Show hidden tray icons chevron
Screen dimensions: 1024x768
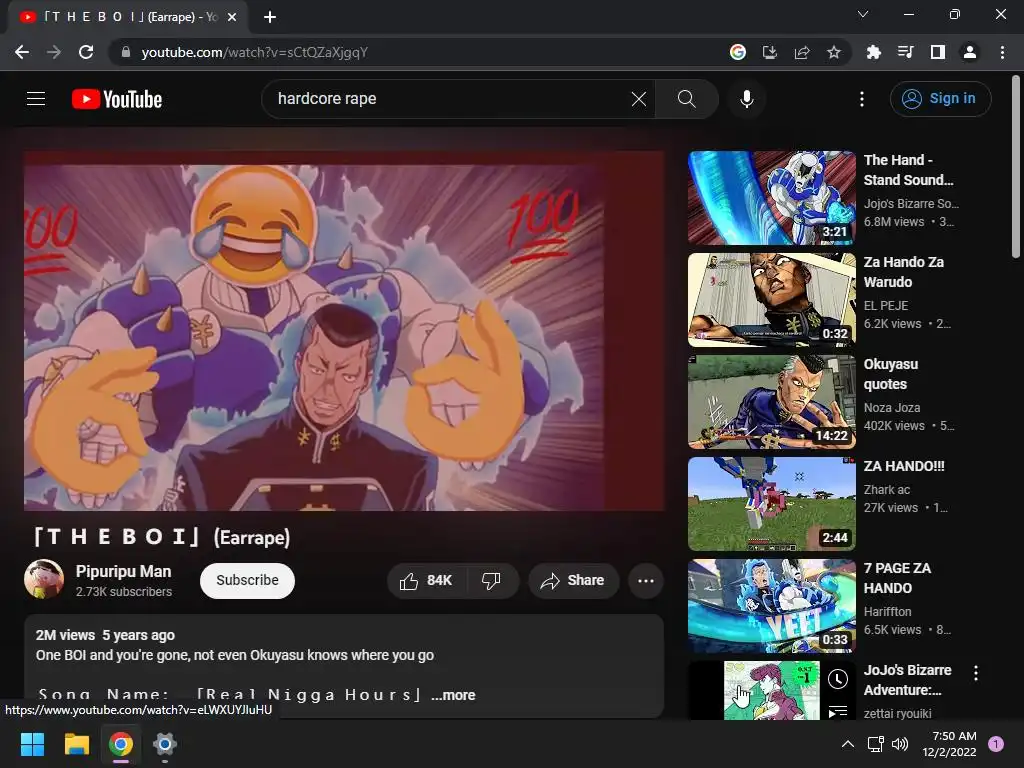tap(848, 744)
